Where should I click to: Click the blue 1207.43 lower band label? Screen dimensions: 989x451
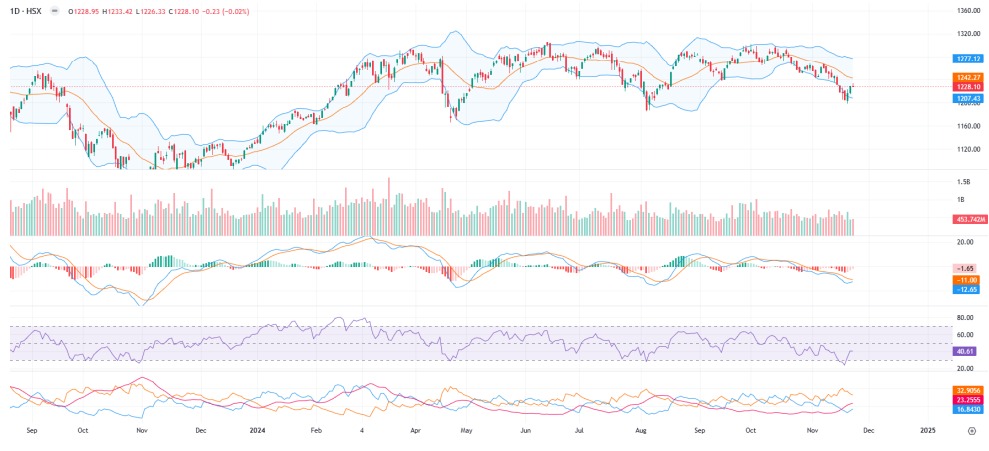968,98
